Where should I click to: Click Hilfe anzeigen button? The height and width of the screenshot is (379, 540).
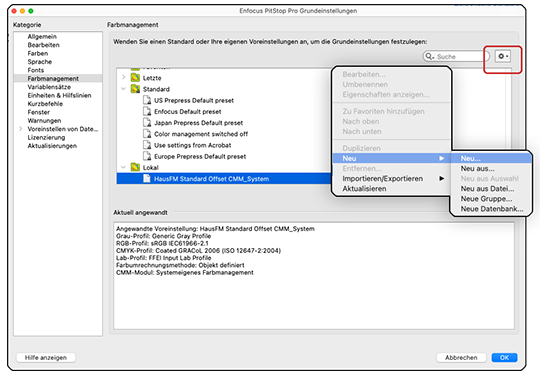pyautogui.click(x=46, y=357)
